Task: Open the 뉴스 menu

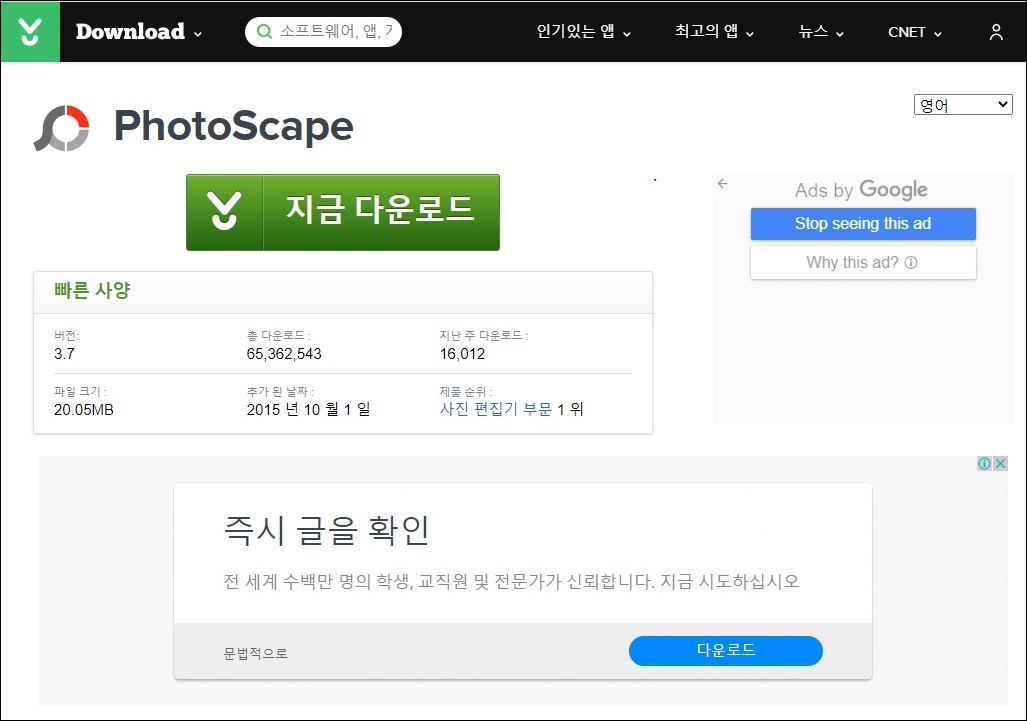Action: [x=821, y=31]
